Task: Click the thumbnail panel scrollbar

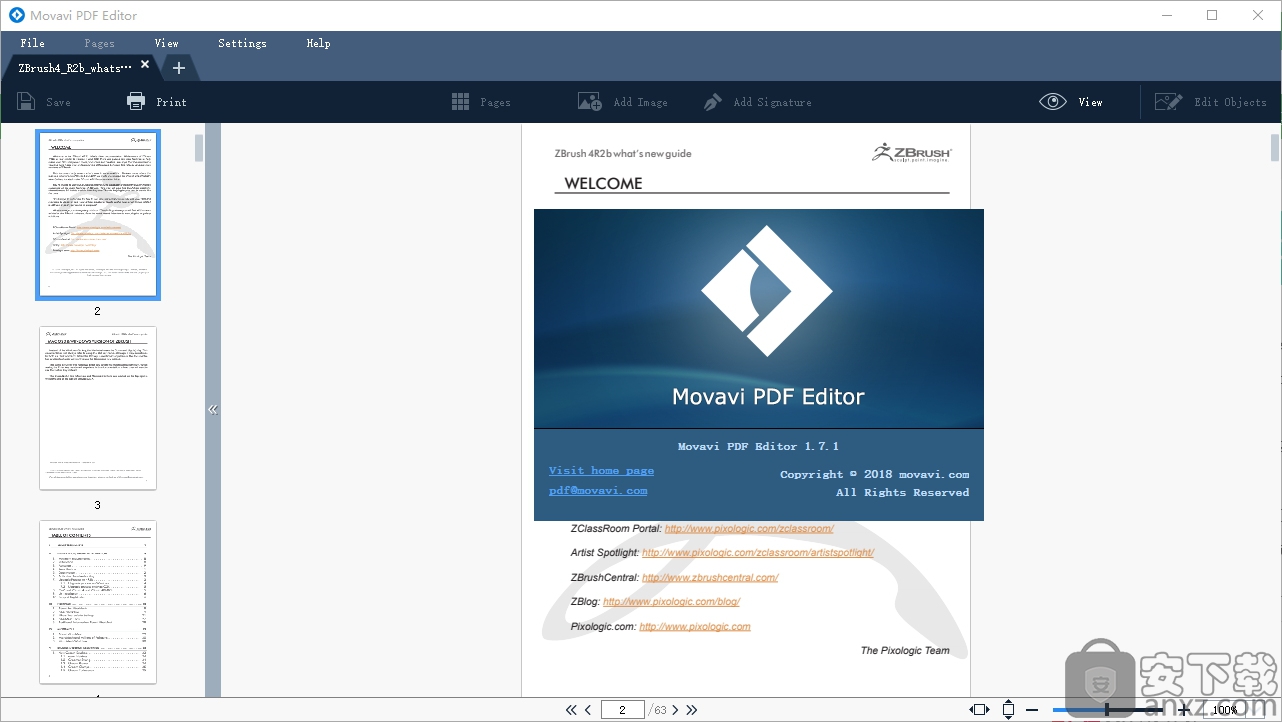Action: click(199, 147)
